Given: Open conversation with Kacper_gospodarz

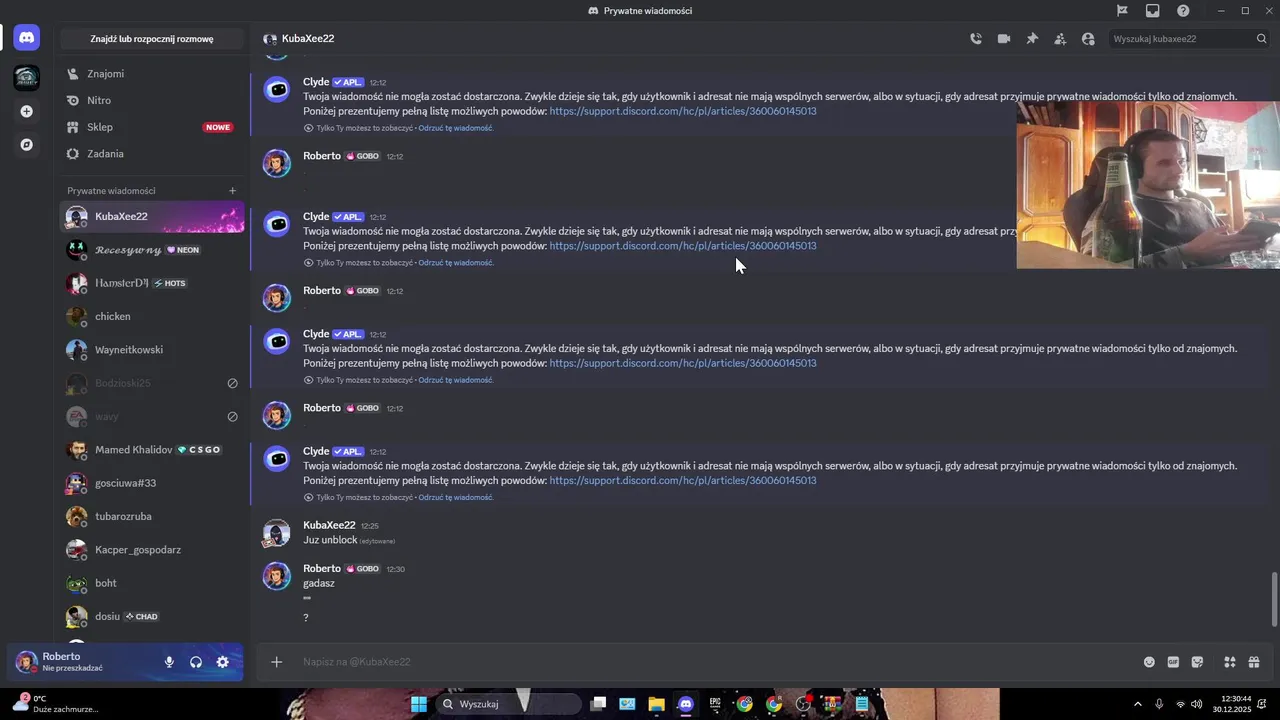Looking at the screenshot, I should click(x=152, y=550).
